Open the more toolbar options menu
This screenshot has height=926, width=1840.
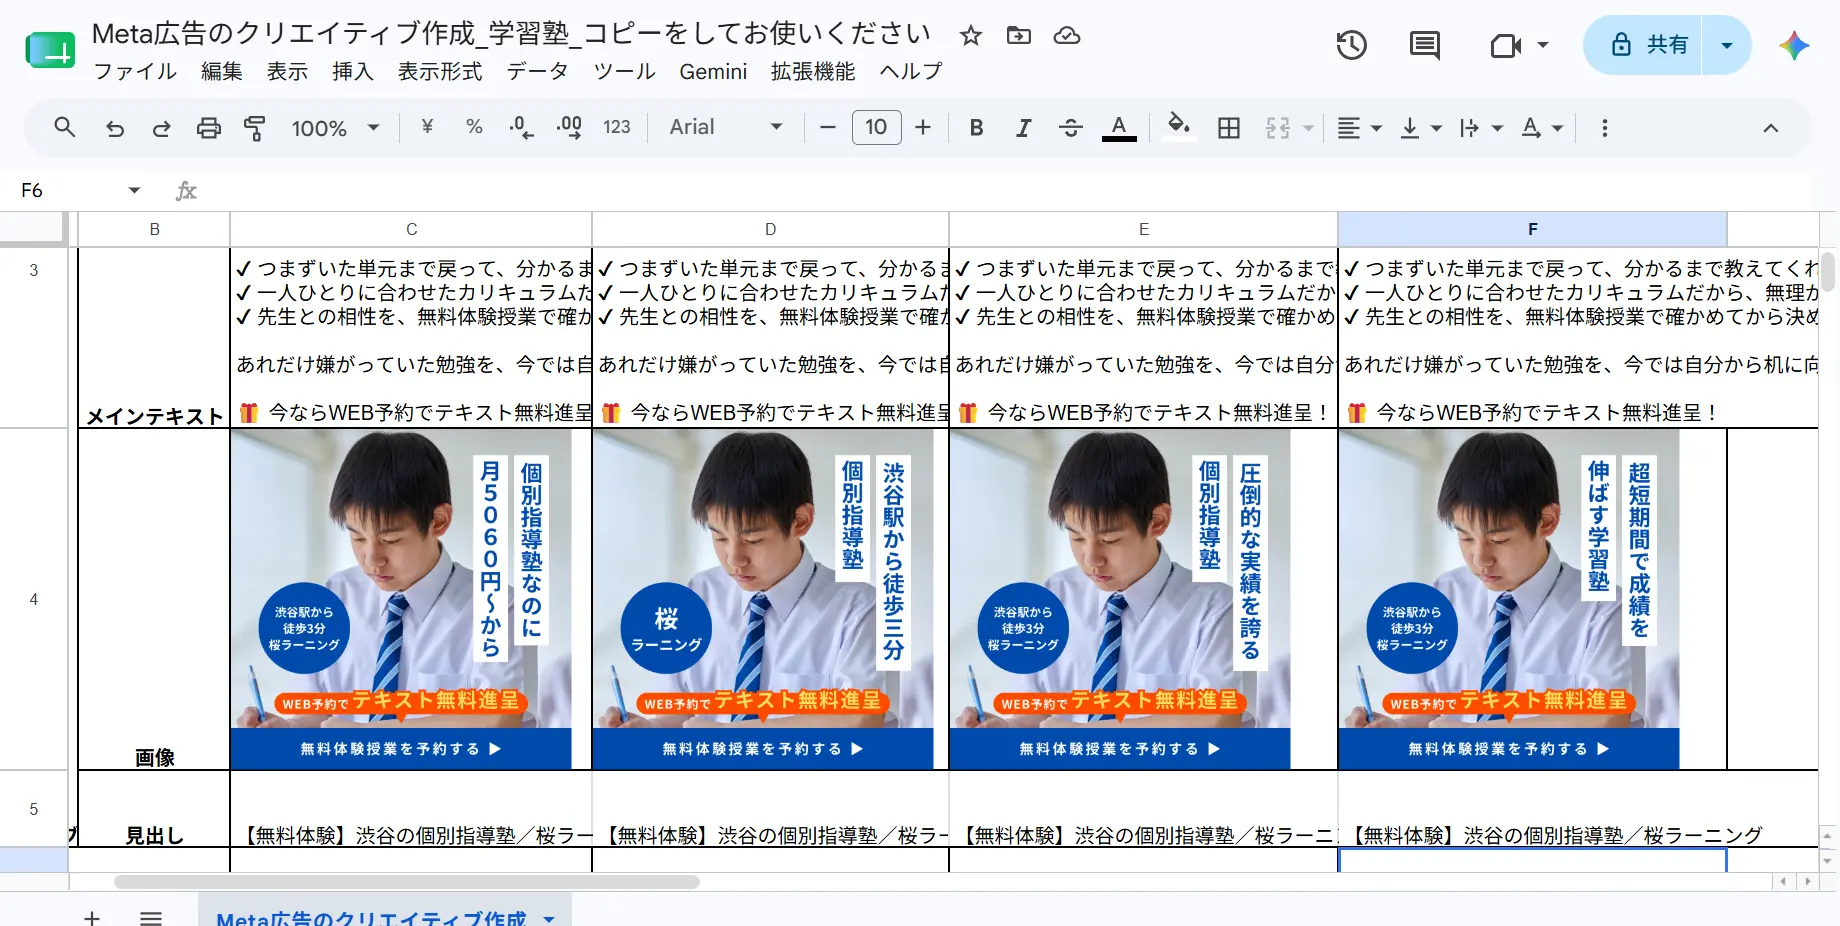pos(1605,128)
